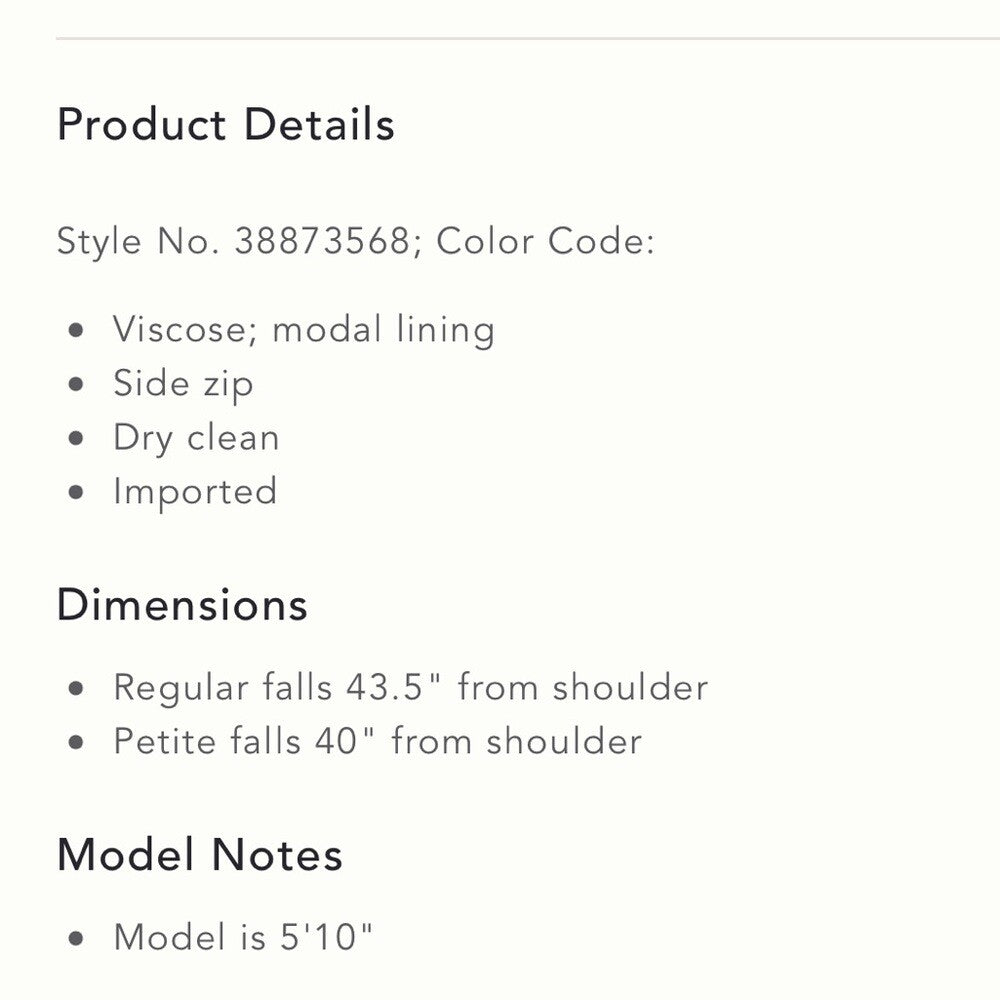Click the horizontal divider above Product Details
The height and width of the screenshot is (1000, 1000).
pos(527,38)
